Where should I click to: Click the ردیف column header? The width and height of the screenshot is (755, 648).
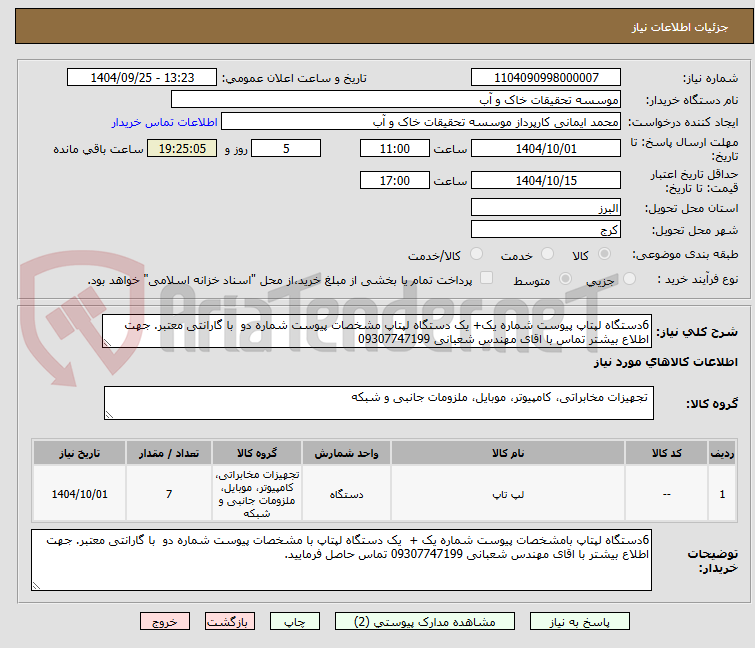tap(722, 453)
